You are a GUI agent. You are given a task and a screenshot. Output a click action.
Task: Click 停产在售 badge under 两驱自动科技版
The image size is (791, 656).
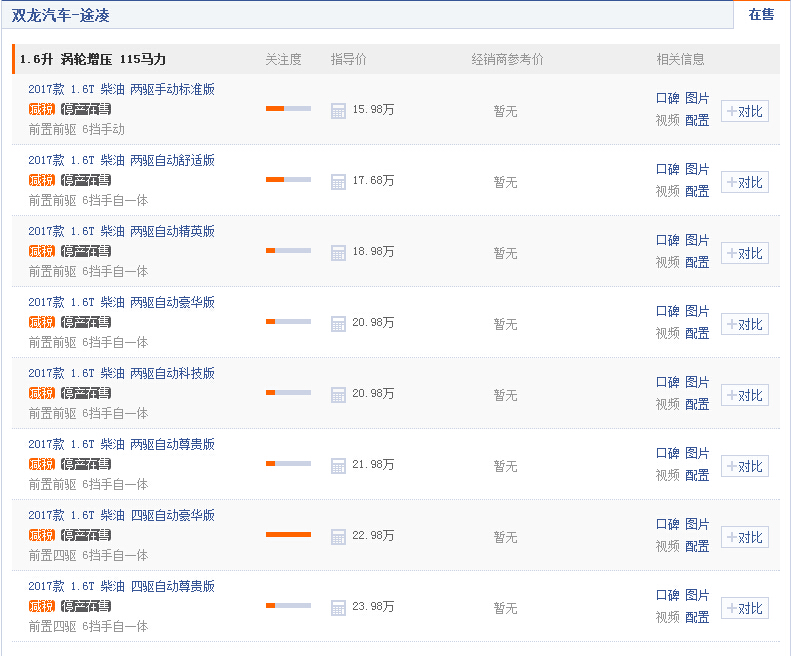86,393
